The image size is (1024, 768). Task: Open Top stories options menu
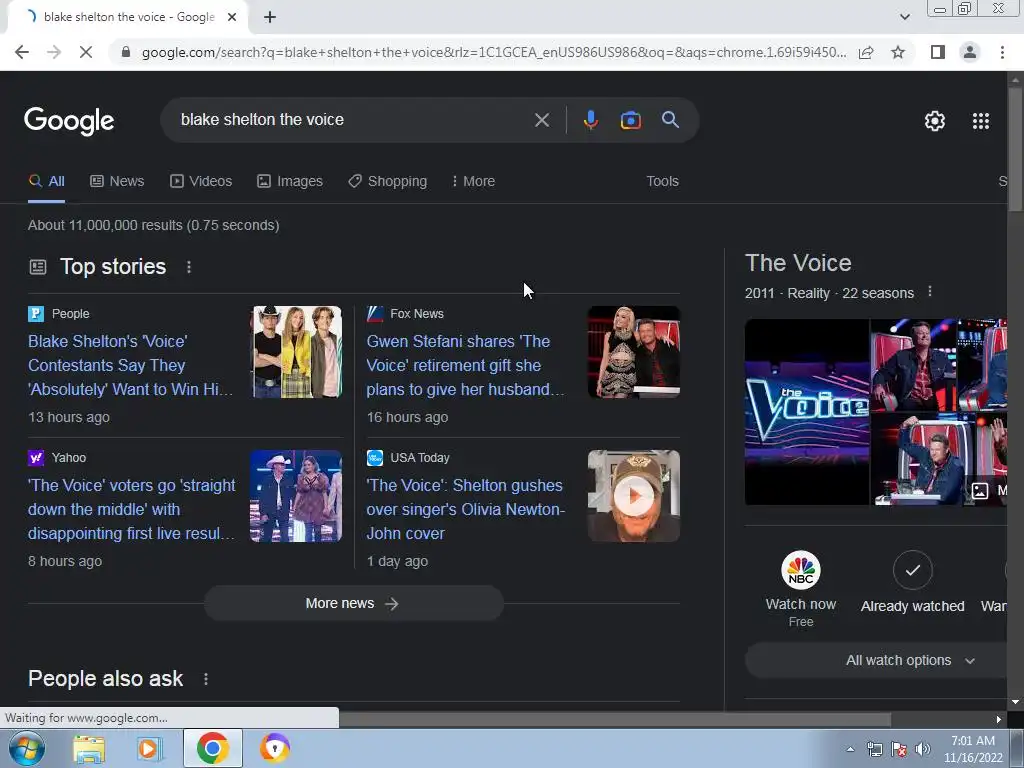pyautogui.click(x=189, y=267)
